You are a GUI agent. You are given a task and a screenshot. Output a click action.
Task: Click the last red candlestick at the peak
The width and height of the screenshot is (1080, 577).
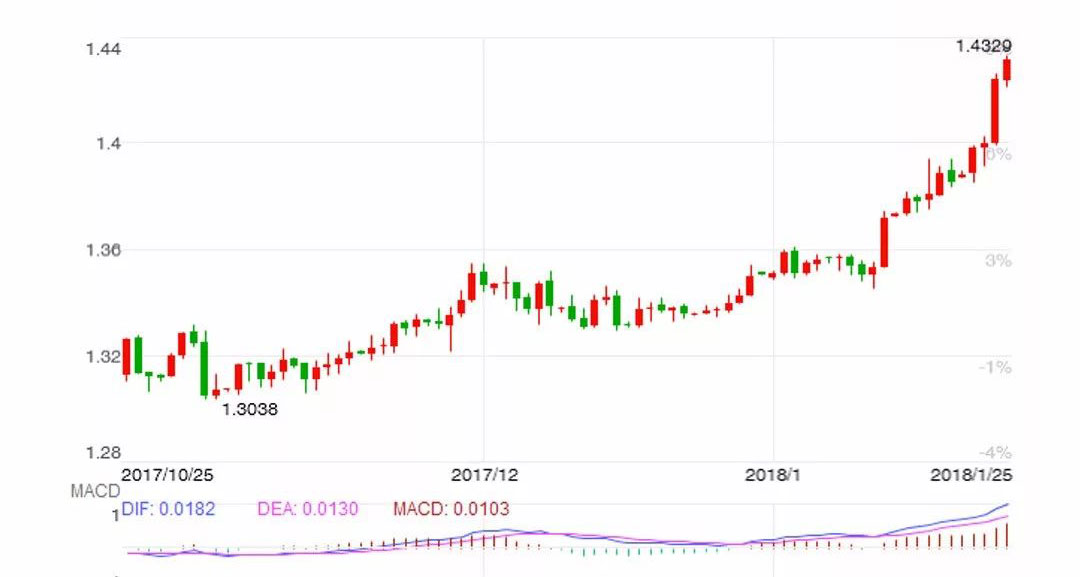1006,69
